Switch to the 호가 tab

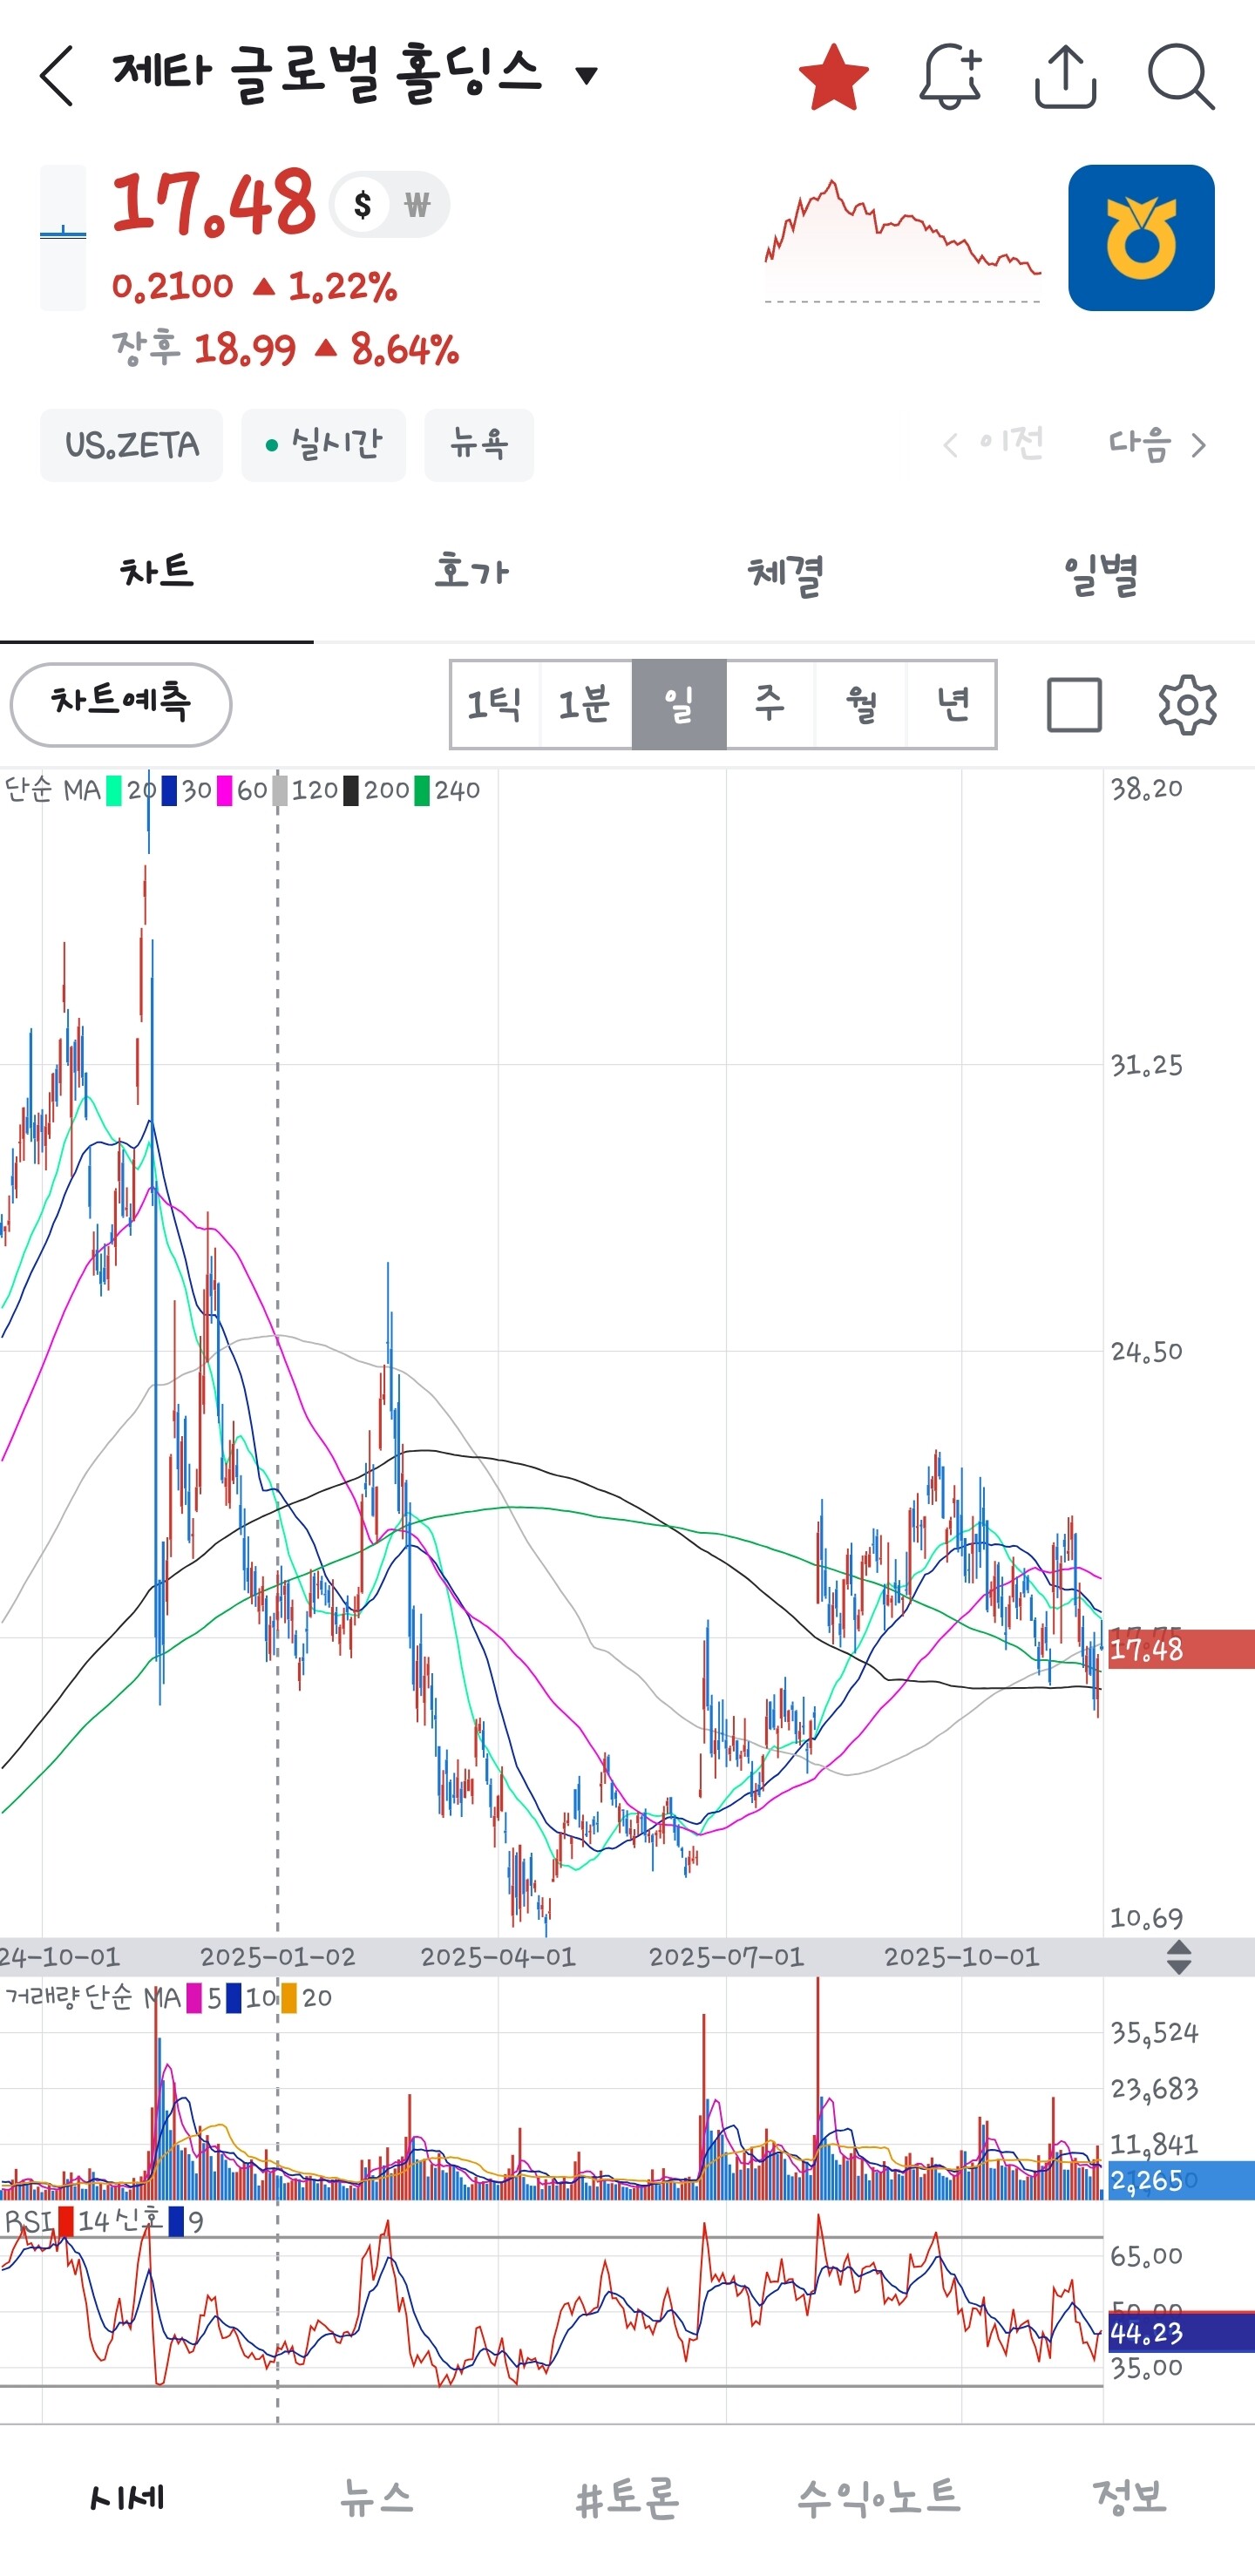coord(471,573)
